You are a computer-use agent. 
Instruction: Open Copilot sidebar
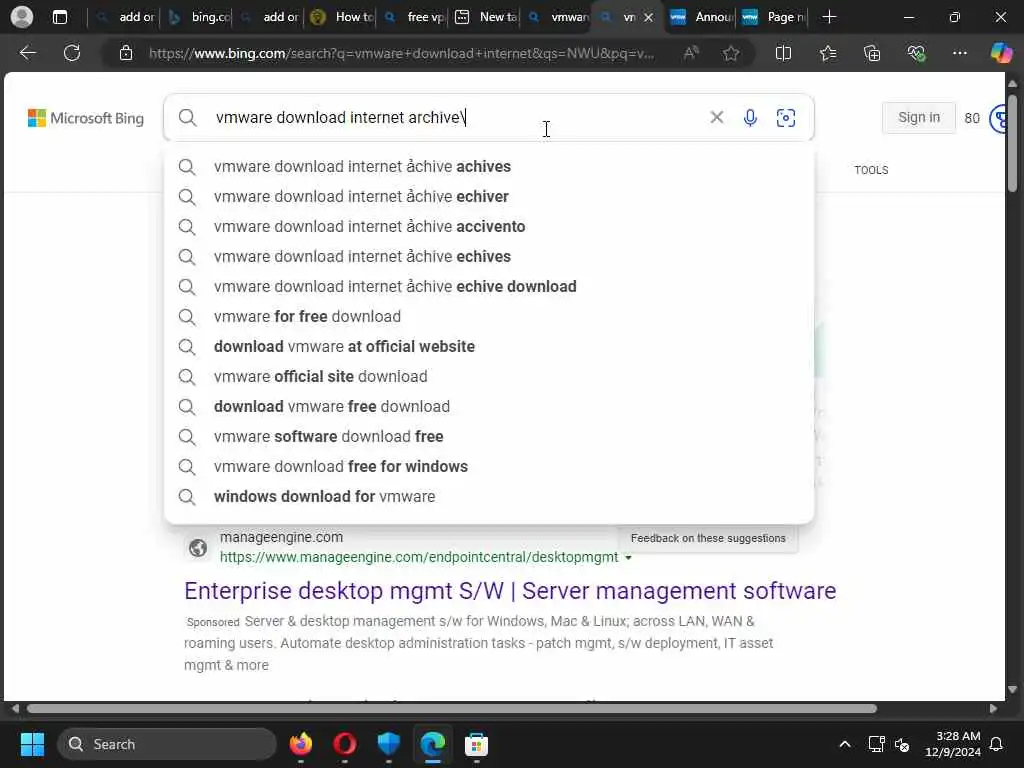[1001, 53]
